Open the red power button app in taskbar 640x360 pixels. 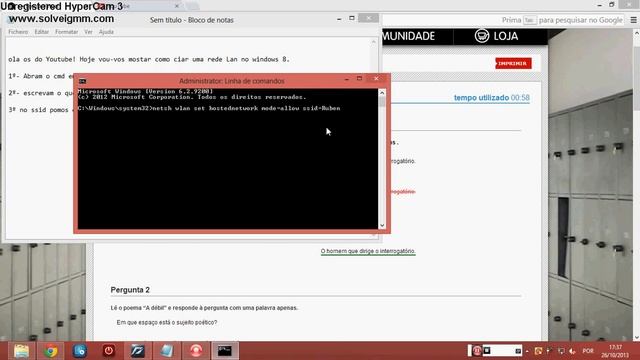point(109,351)
